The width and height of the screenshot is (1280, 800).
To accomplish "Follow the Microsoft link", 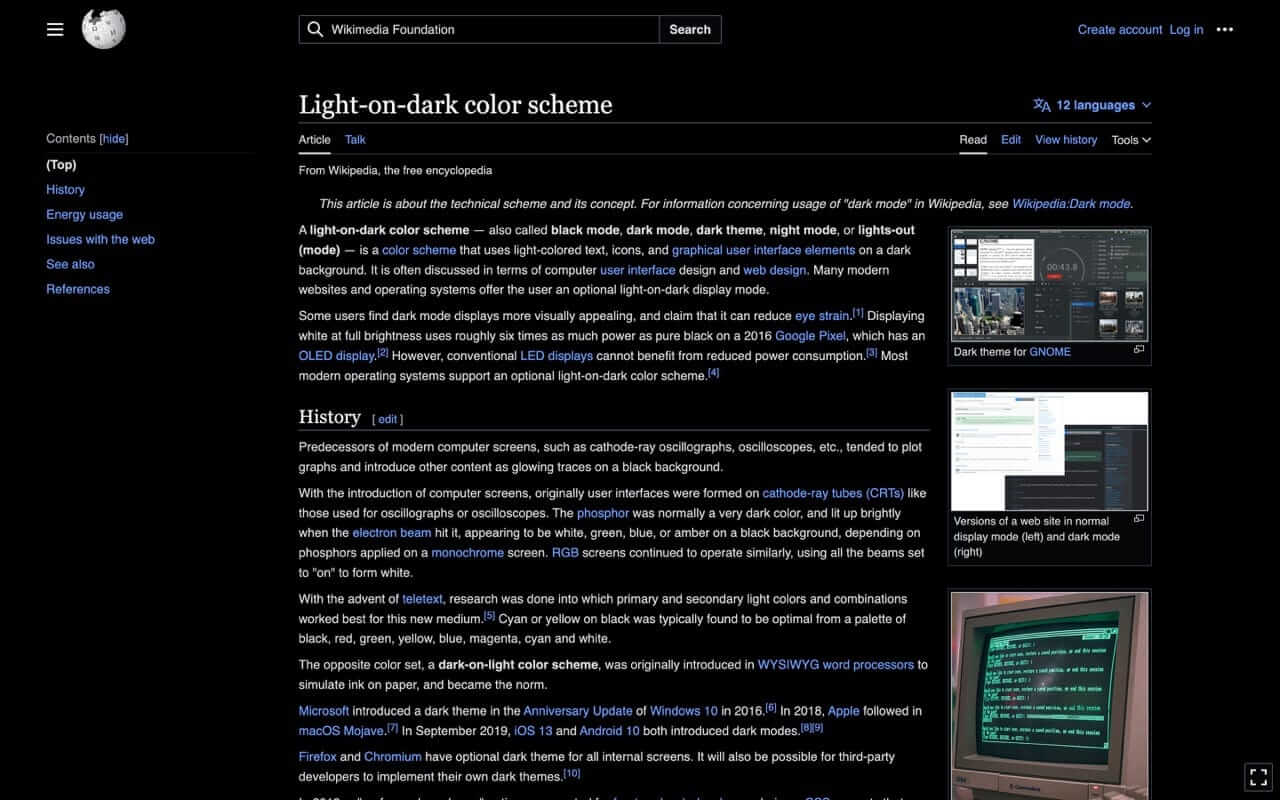I will [x=324, y=711].
